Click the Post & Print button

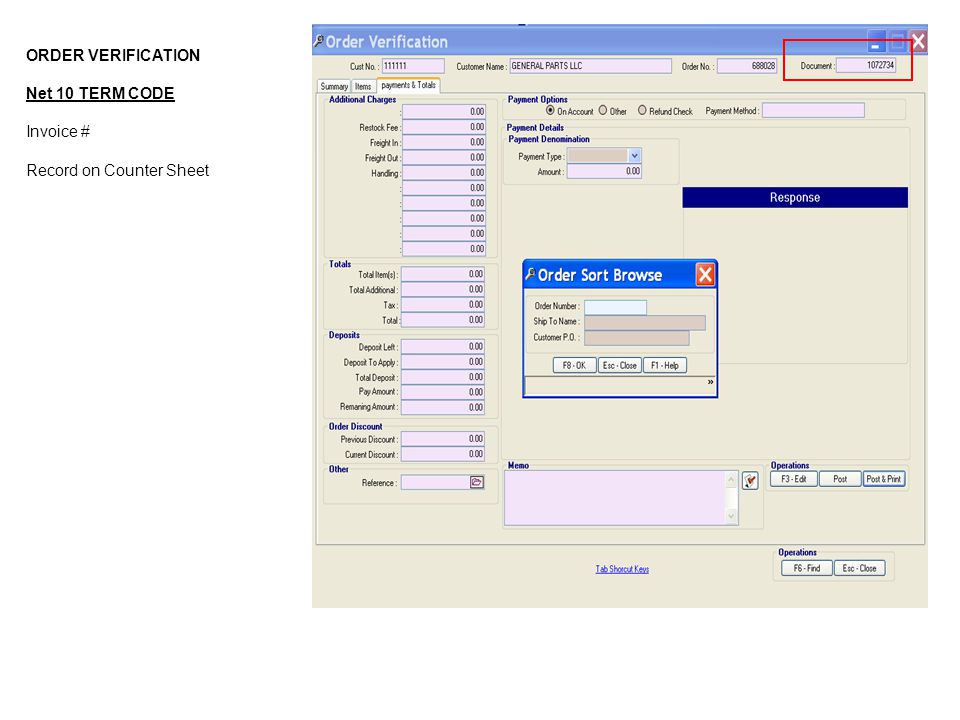[883, 479]
